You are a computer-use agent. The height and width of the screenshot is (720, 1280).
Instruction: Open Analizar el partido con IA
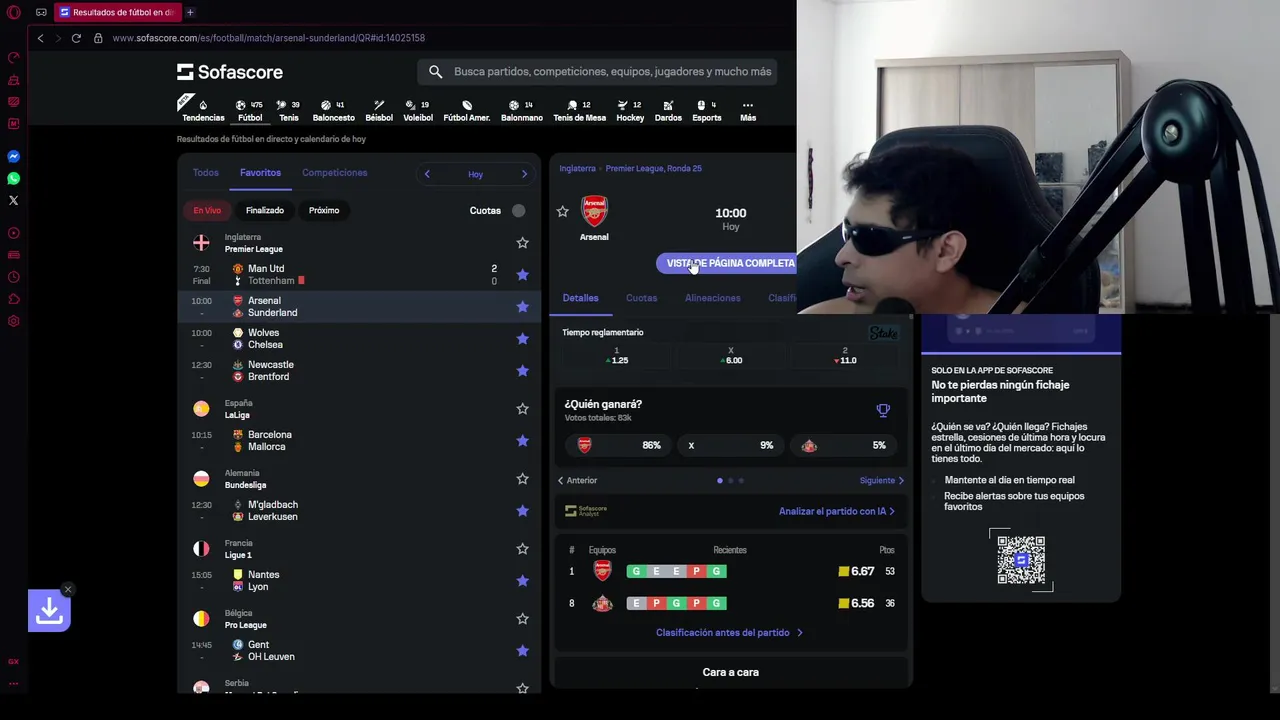(x=837, y=511)
